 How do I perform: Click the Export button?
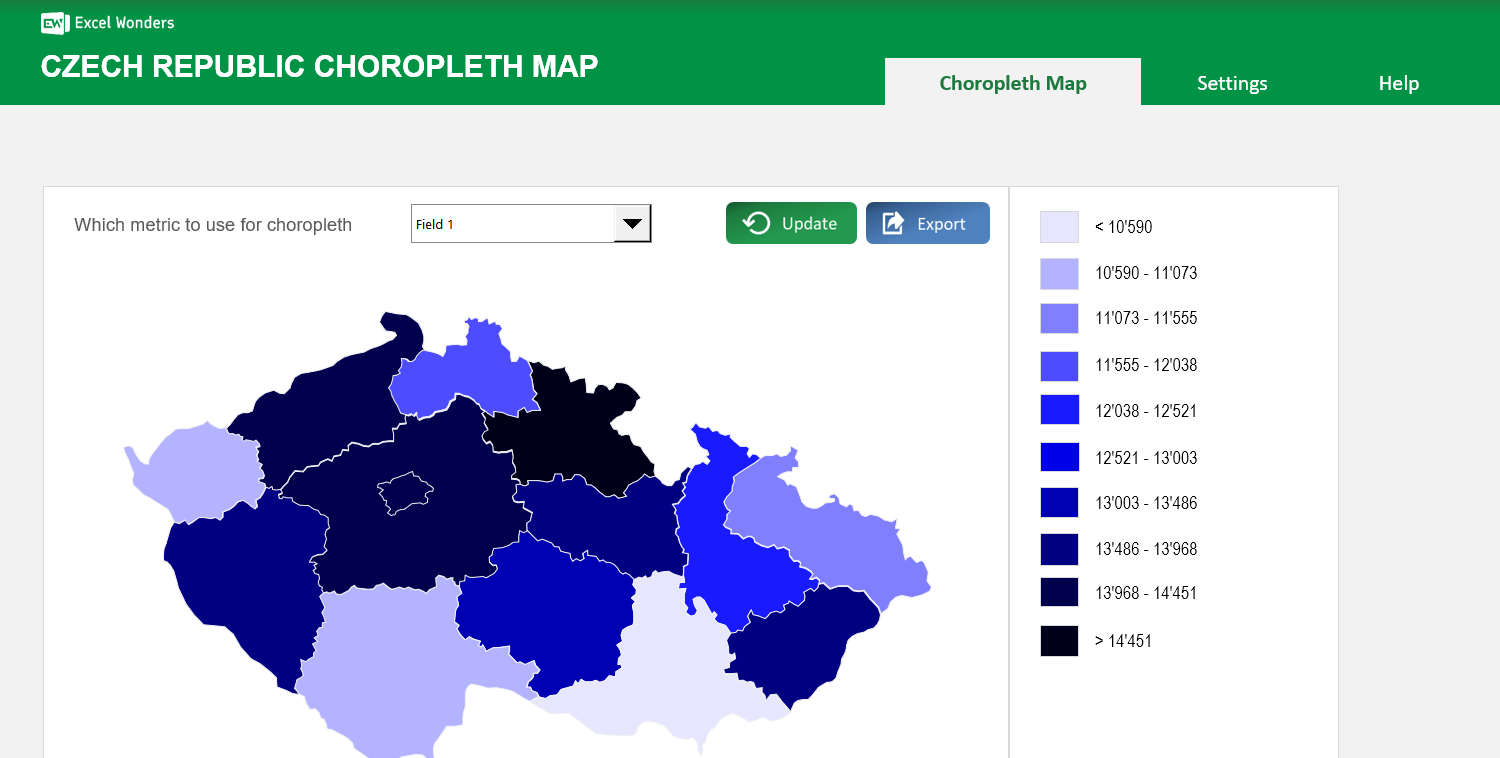927,223
